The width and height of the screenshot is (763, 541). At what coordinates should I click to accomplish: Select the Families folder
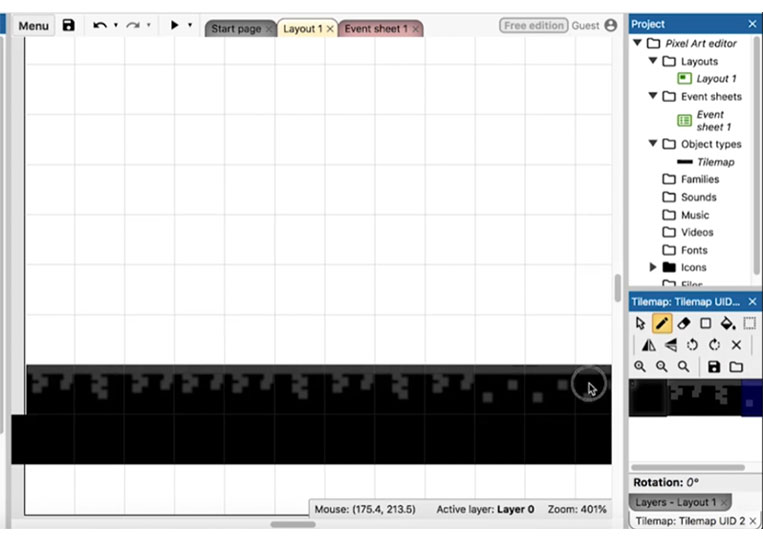click(x=699, y=180)
